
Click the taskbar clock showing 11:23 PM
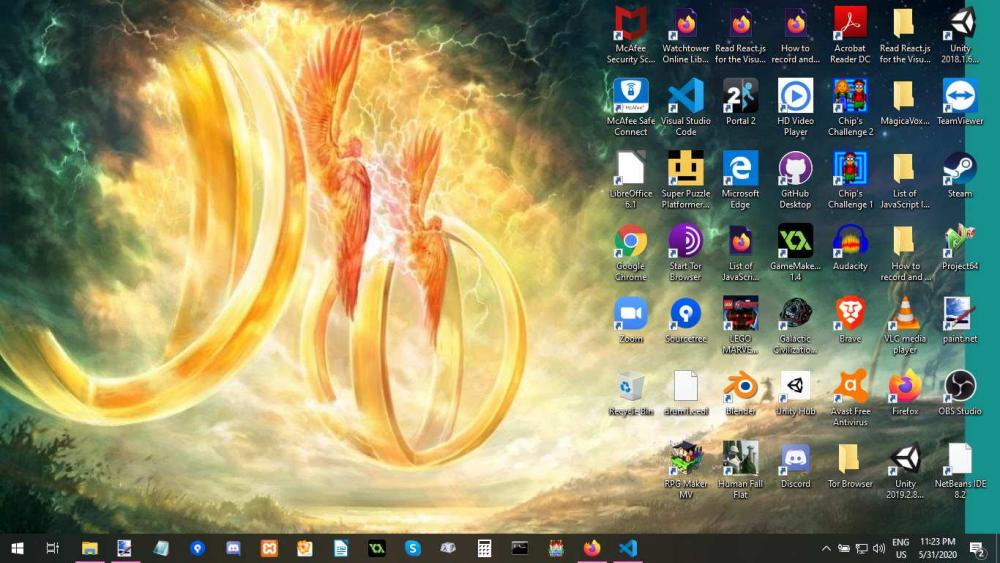[937, 548]
